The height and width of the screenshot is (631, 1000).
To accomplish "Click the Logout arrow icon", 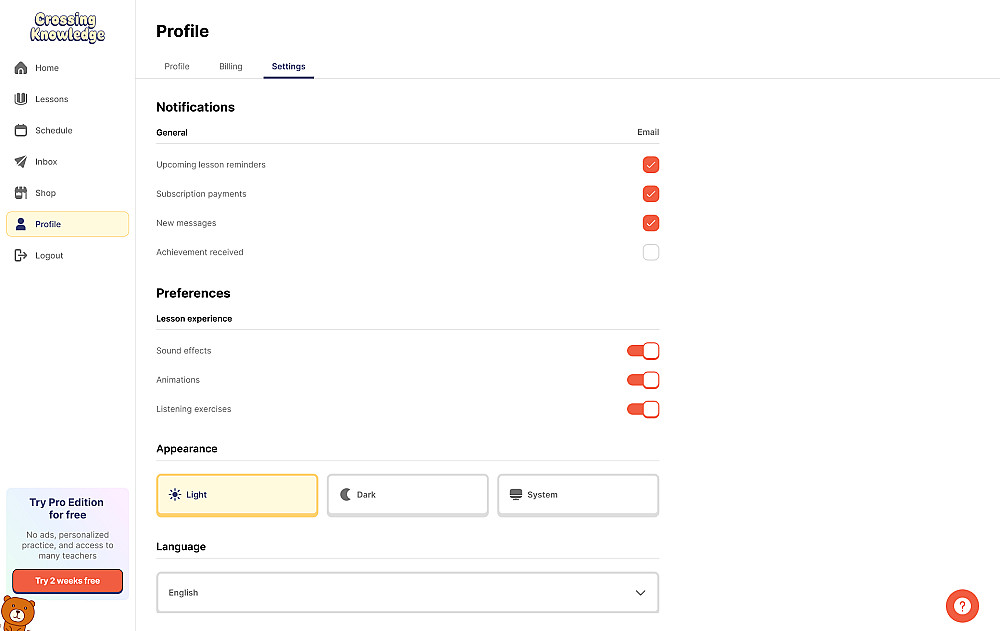I will [20, 255].
